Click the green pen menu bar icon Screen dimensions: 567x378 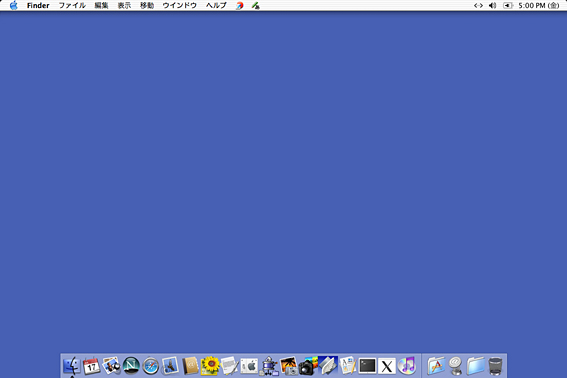click(x=256, y=5)
